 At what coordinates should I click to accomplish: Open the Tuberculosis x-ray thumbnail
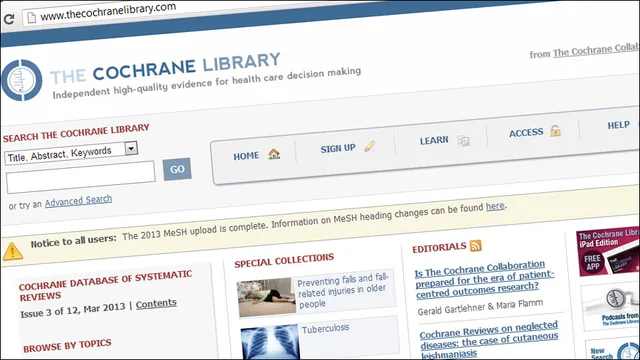[270, 342]
